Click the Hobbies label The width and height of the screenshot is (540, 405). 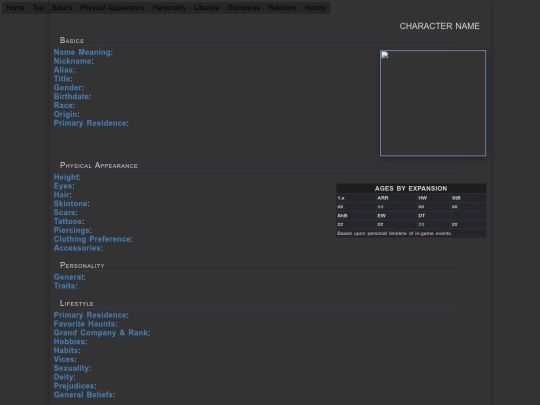pyautogui.click(x=70, y=342)
